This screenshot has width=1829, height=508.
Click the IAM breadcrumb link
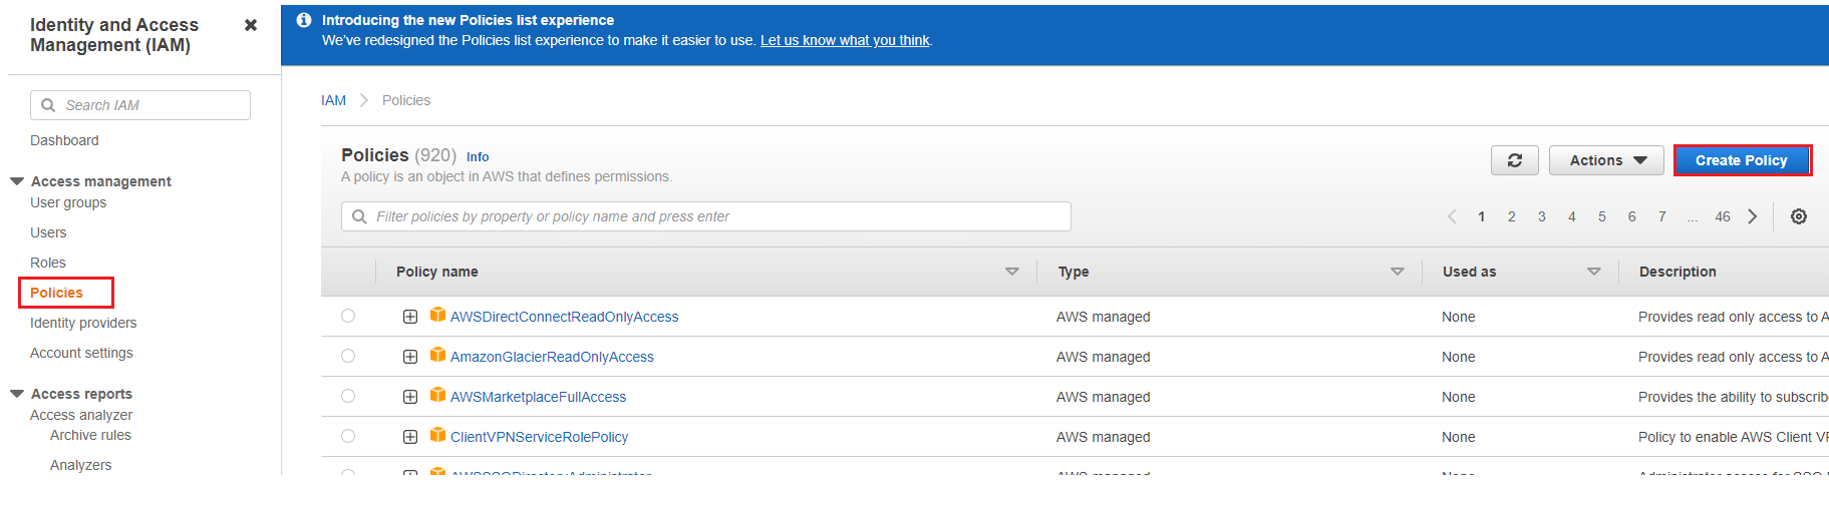click(333, 100)
